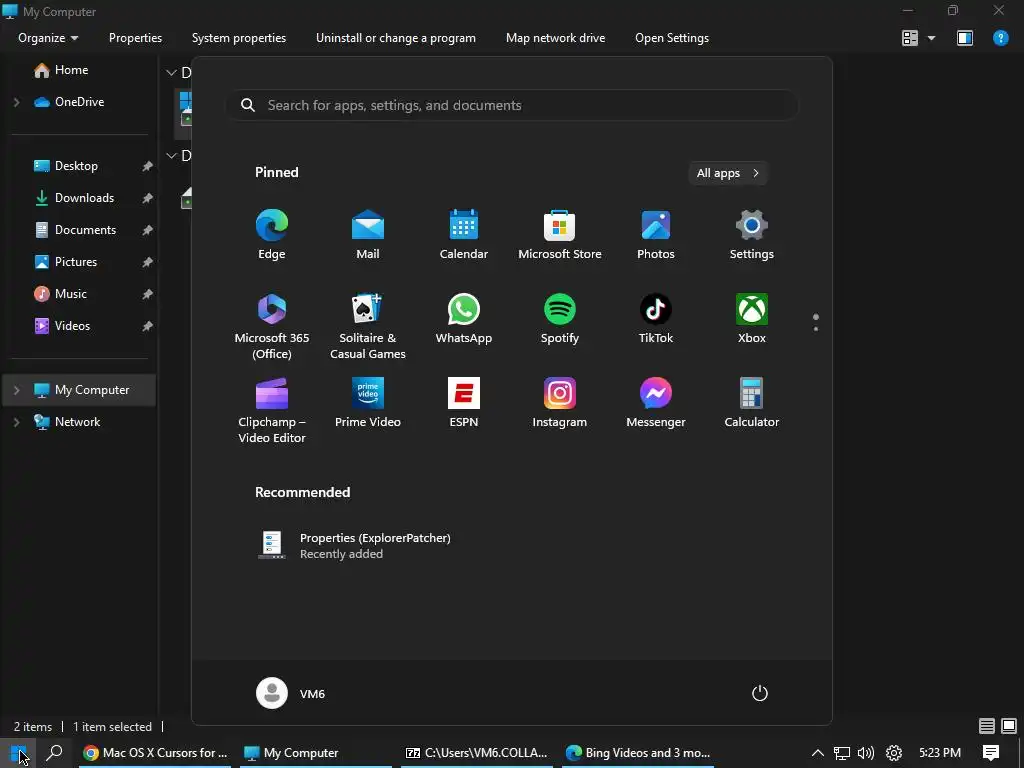The height and width of the screenshot is (768, 1024).
Task: Open the Xbox app
Action: pyautogui.click(x=752, y=319)
